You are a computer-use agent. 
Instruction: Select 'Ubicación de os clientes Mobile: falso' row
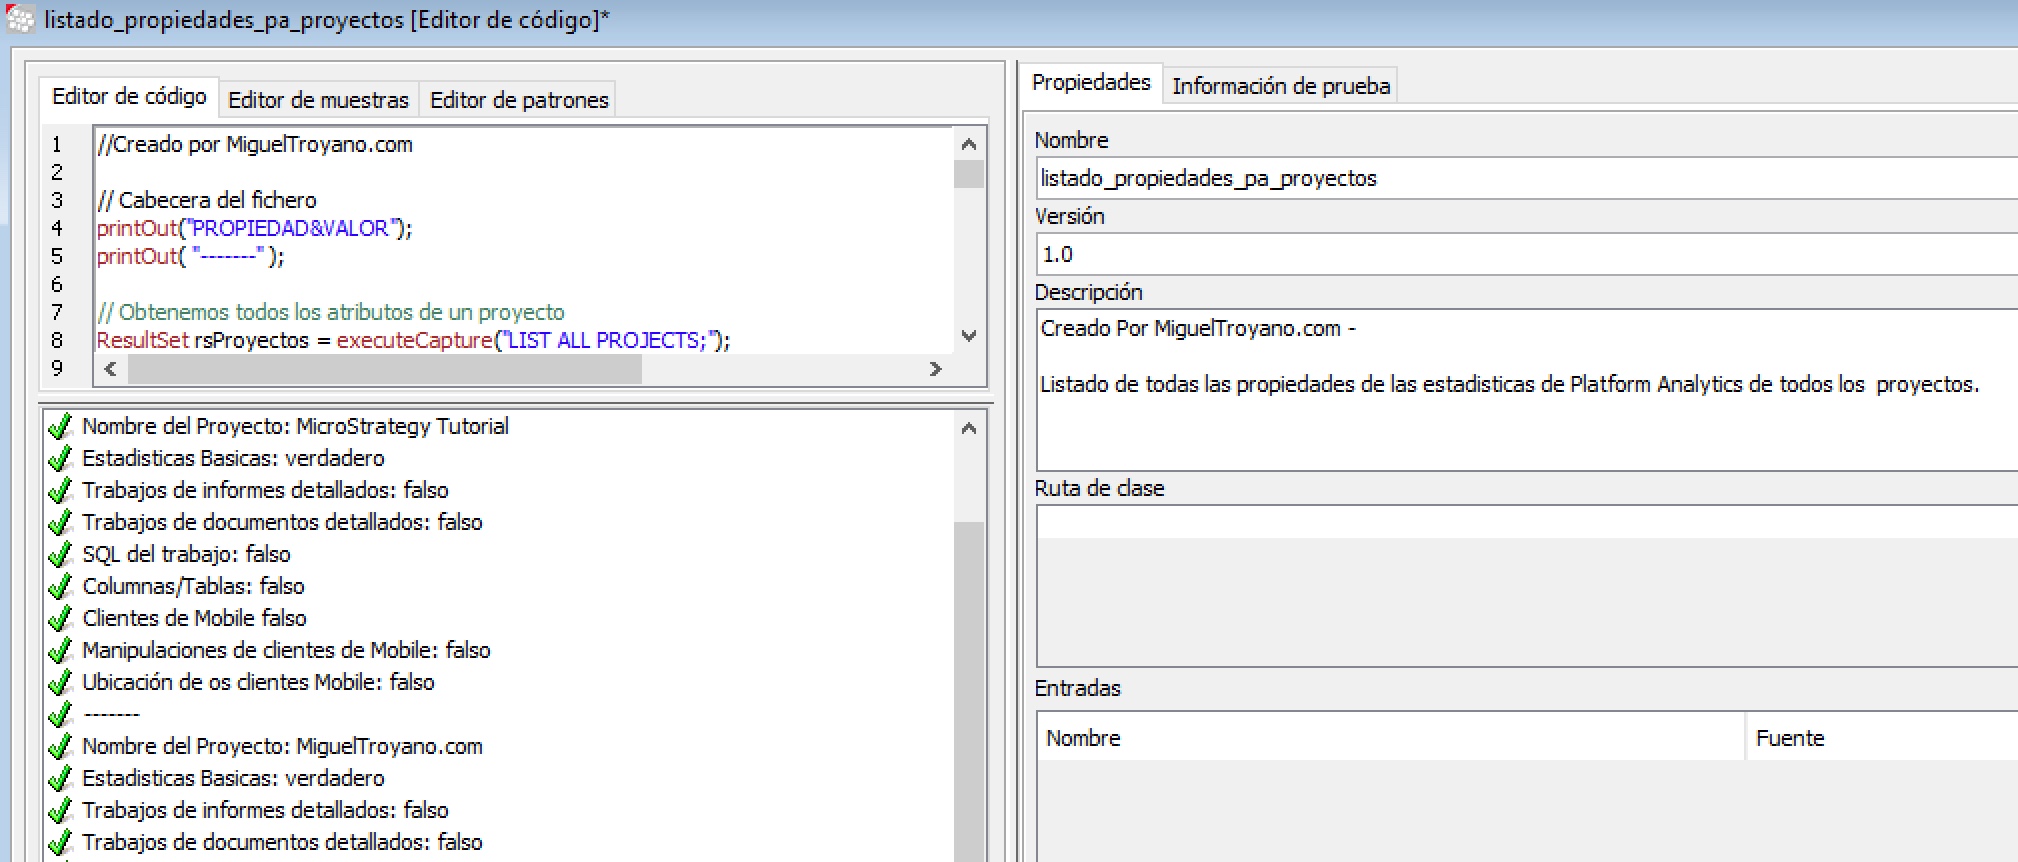click(258, 682)
